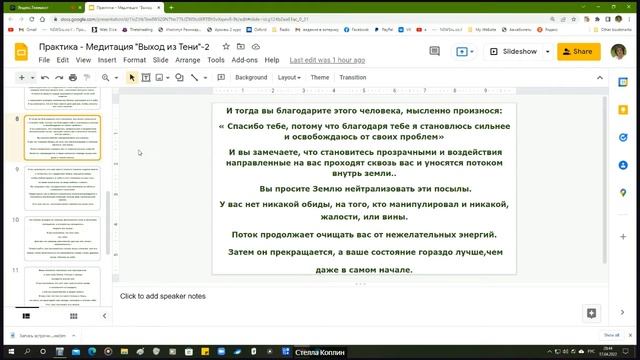640x360 pixels.
Task: Open Present to meeting dropdown arrow
Action: tap(472, 51)
